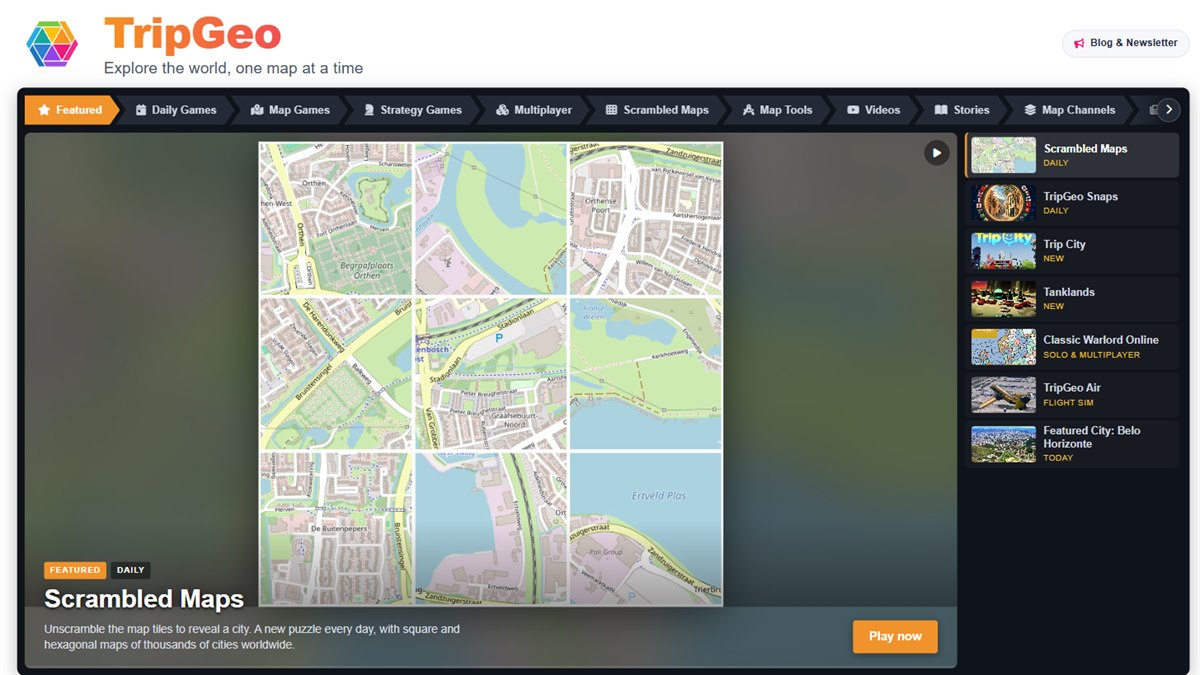Screen dimensions: 1200x675
Task: Click the map icon on Map Games
Action: 257,110
